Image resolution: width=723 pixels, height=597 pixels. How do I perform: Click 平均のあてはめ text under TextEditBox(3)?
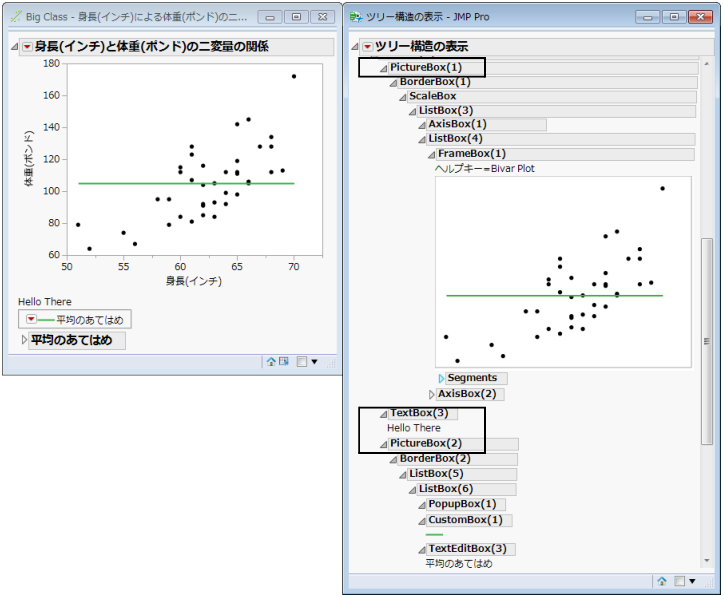coord(459,563)
